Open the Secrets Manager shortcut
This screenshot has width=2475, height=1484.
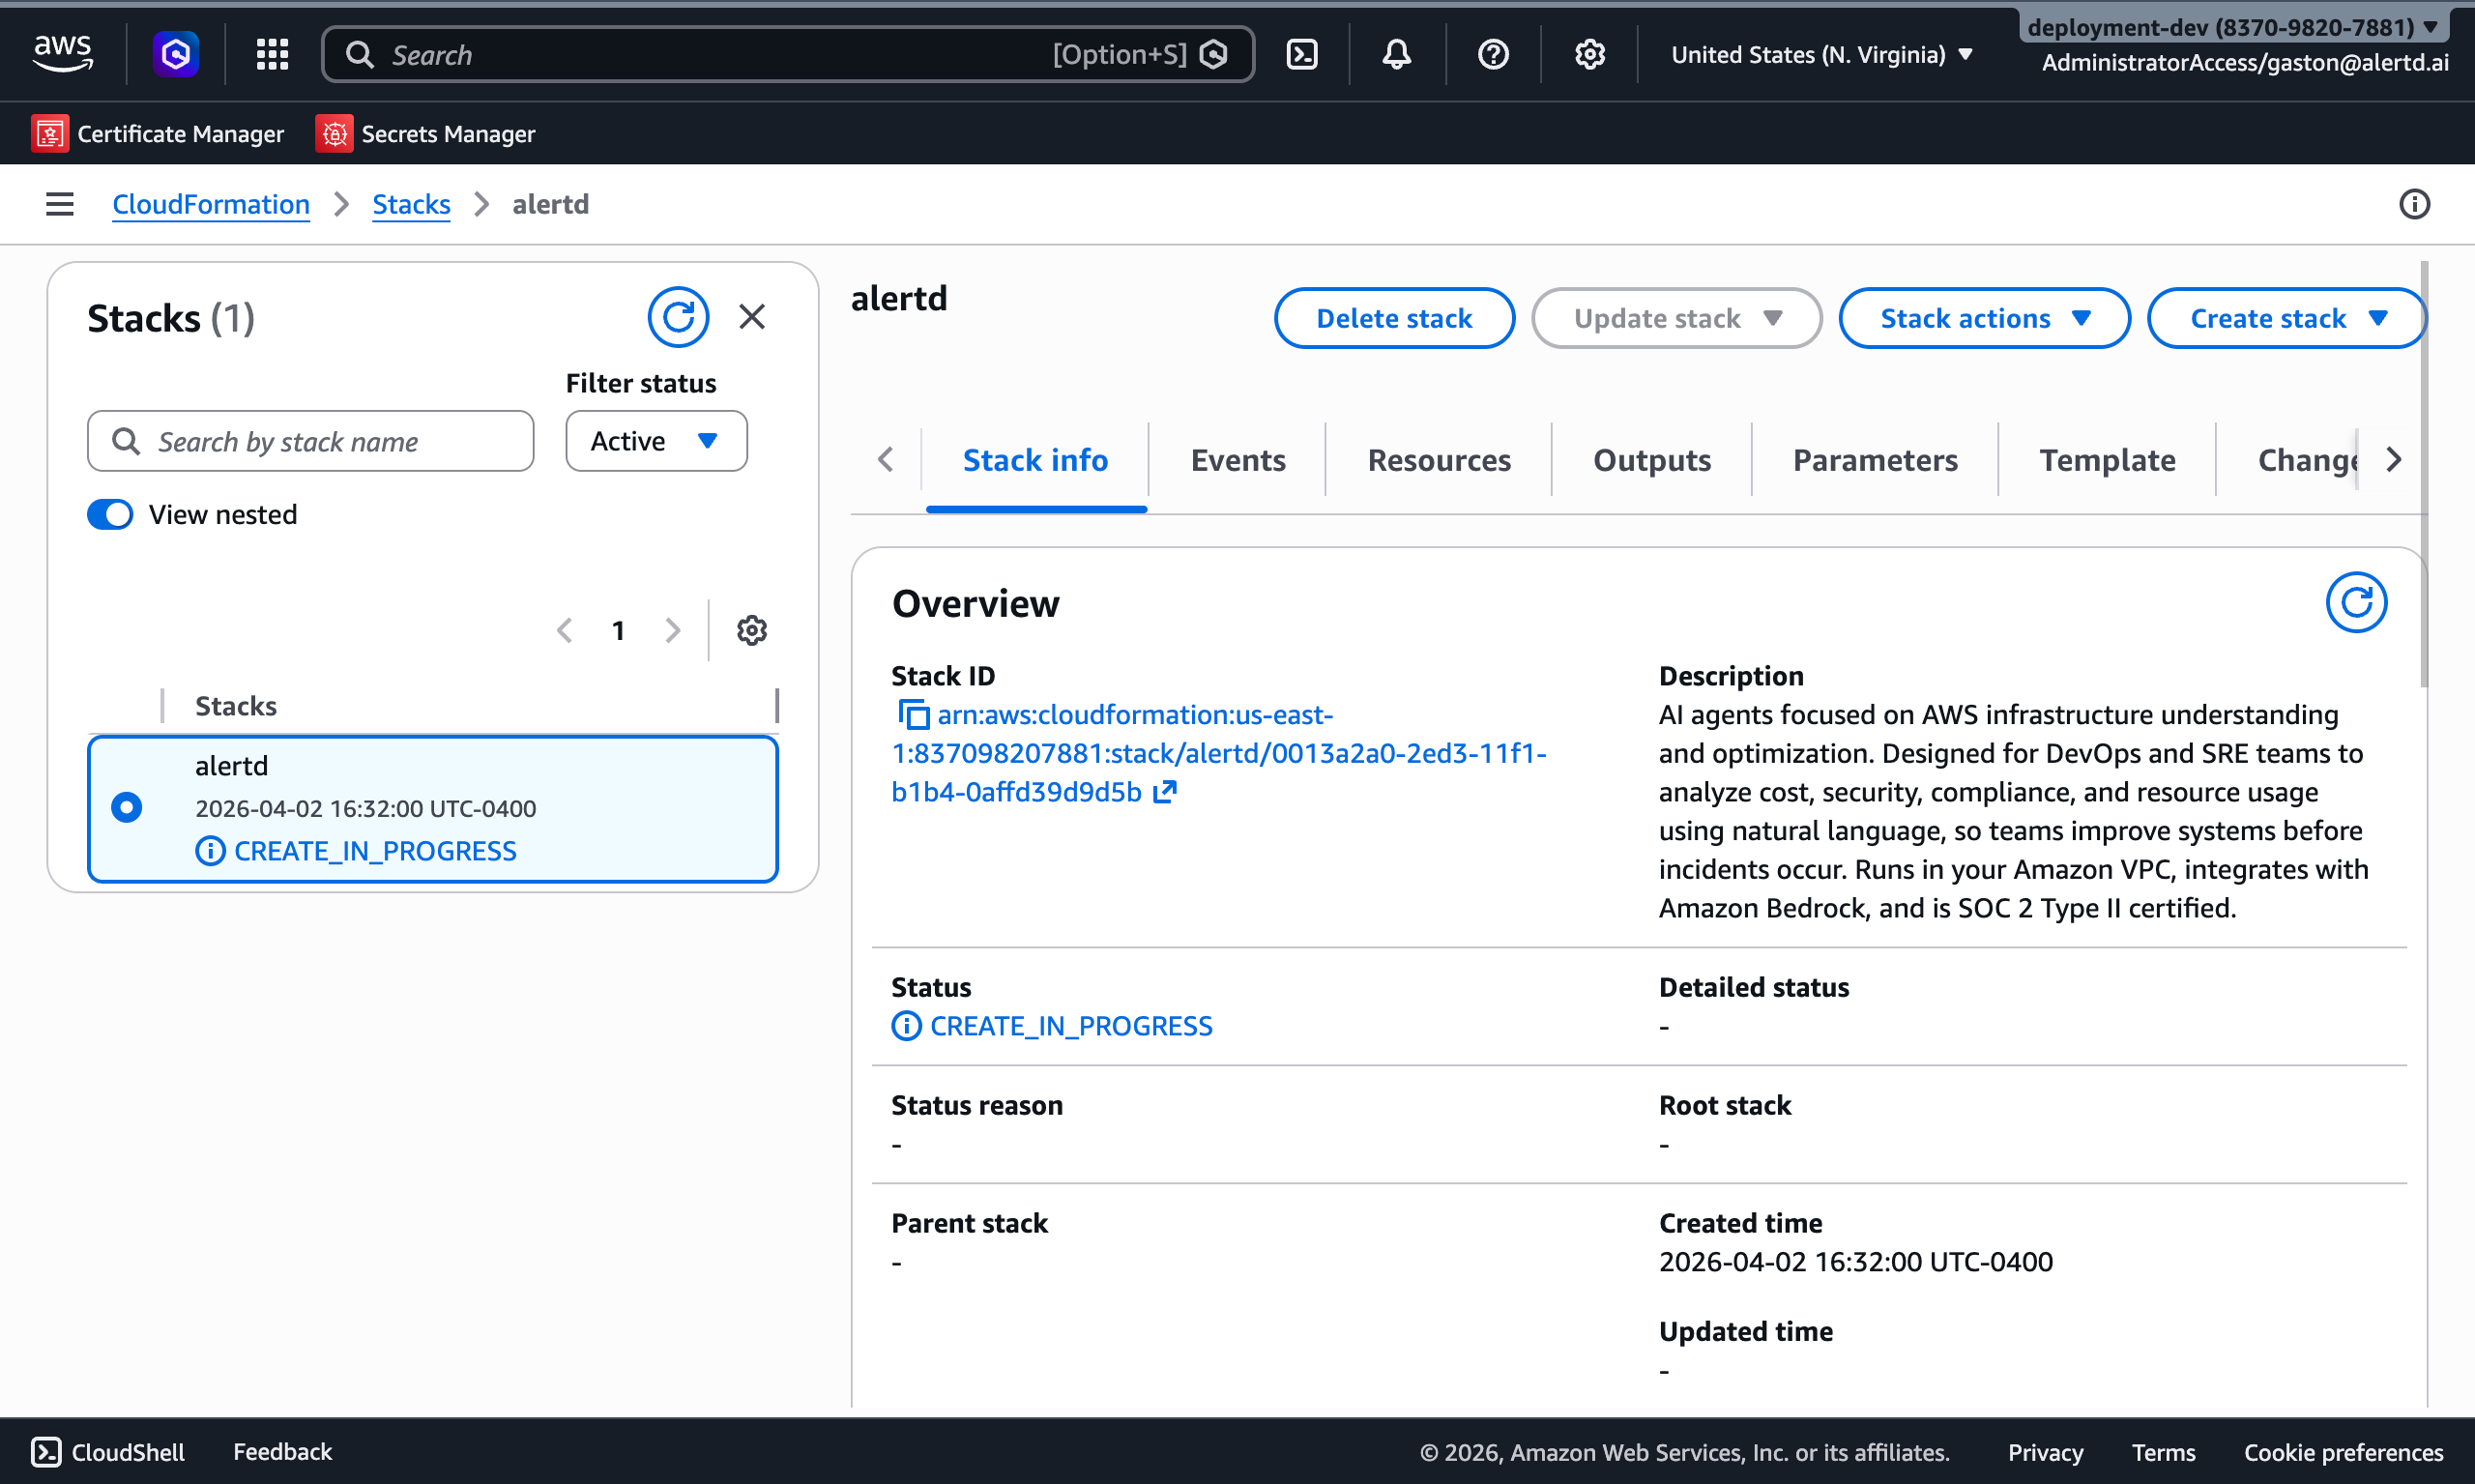(x=425, y=133)
